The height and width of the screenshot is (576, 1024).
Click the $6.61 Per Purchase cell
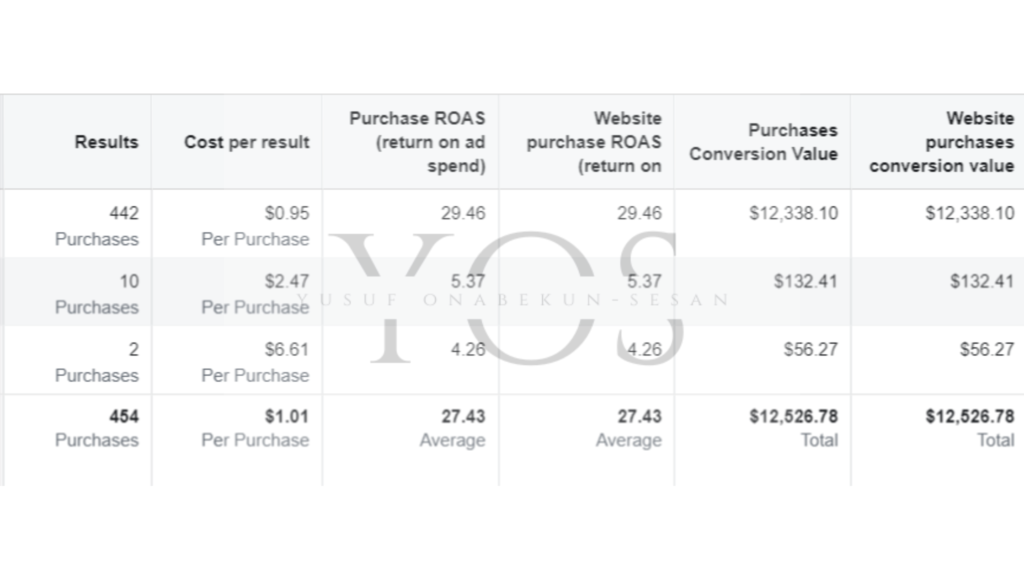[255, 362]
